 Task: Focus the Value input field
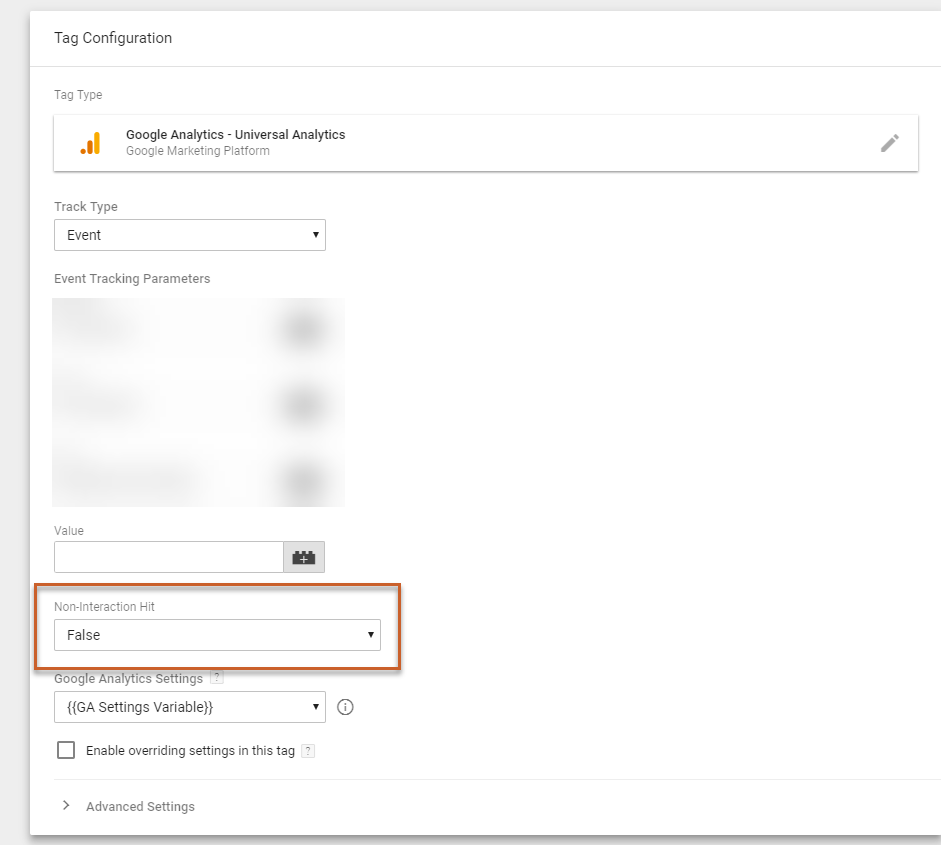(169, 557)
